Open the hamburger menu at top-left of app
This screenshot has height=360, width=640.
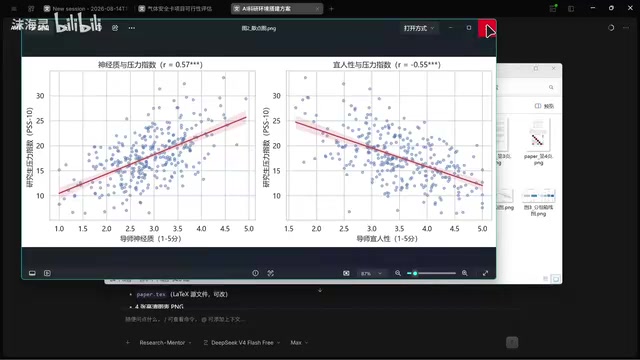(14, 9)
